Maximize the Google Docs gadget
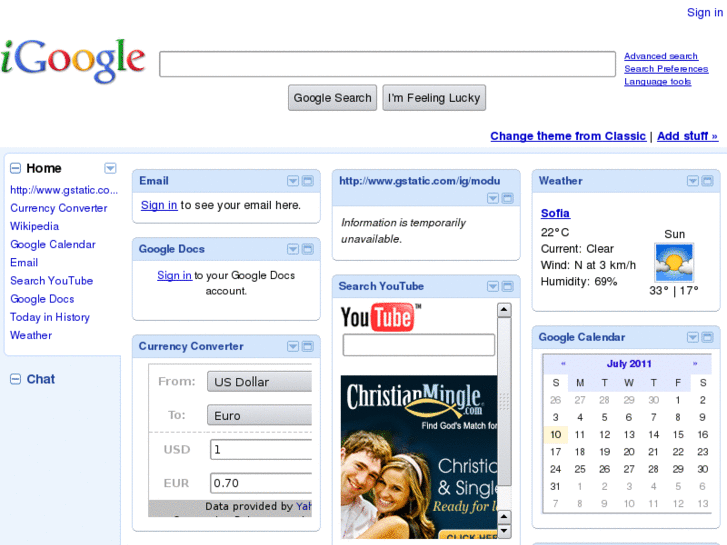The height and width of the screenshot is (545, 727). click(307, 249)
